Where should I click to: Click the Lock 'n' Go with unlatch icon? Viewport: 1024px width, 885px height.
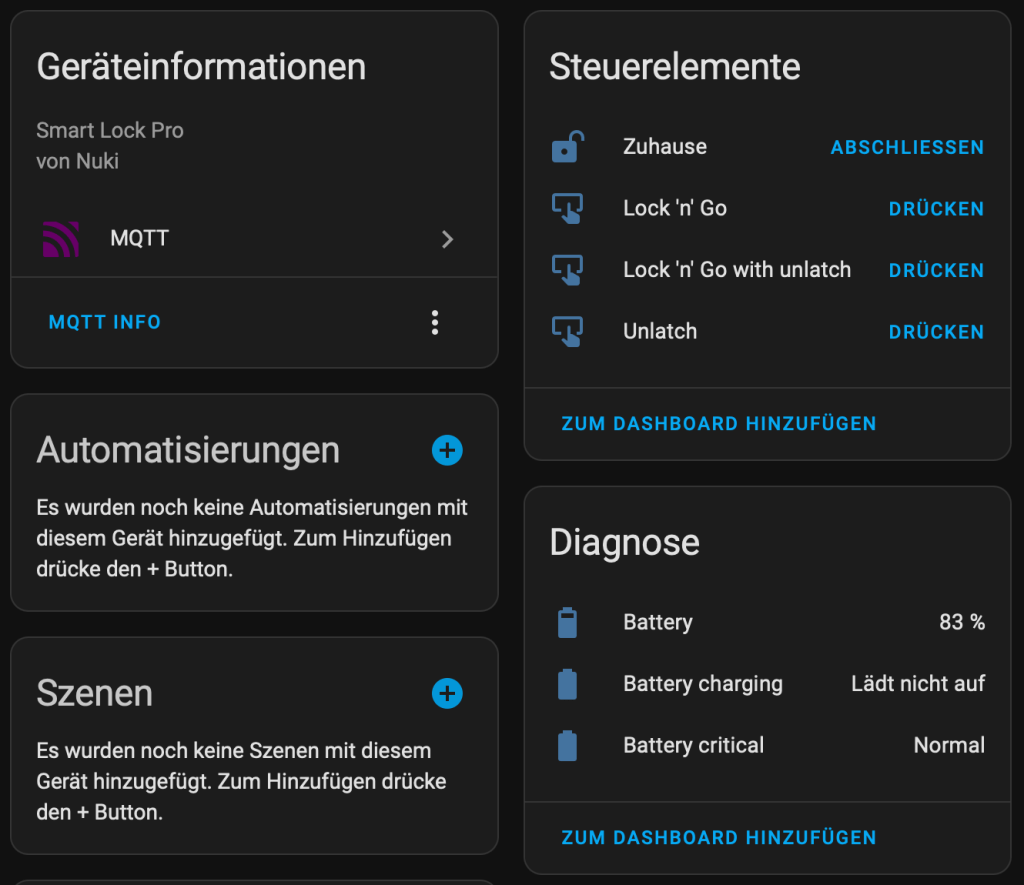(568, 269)
